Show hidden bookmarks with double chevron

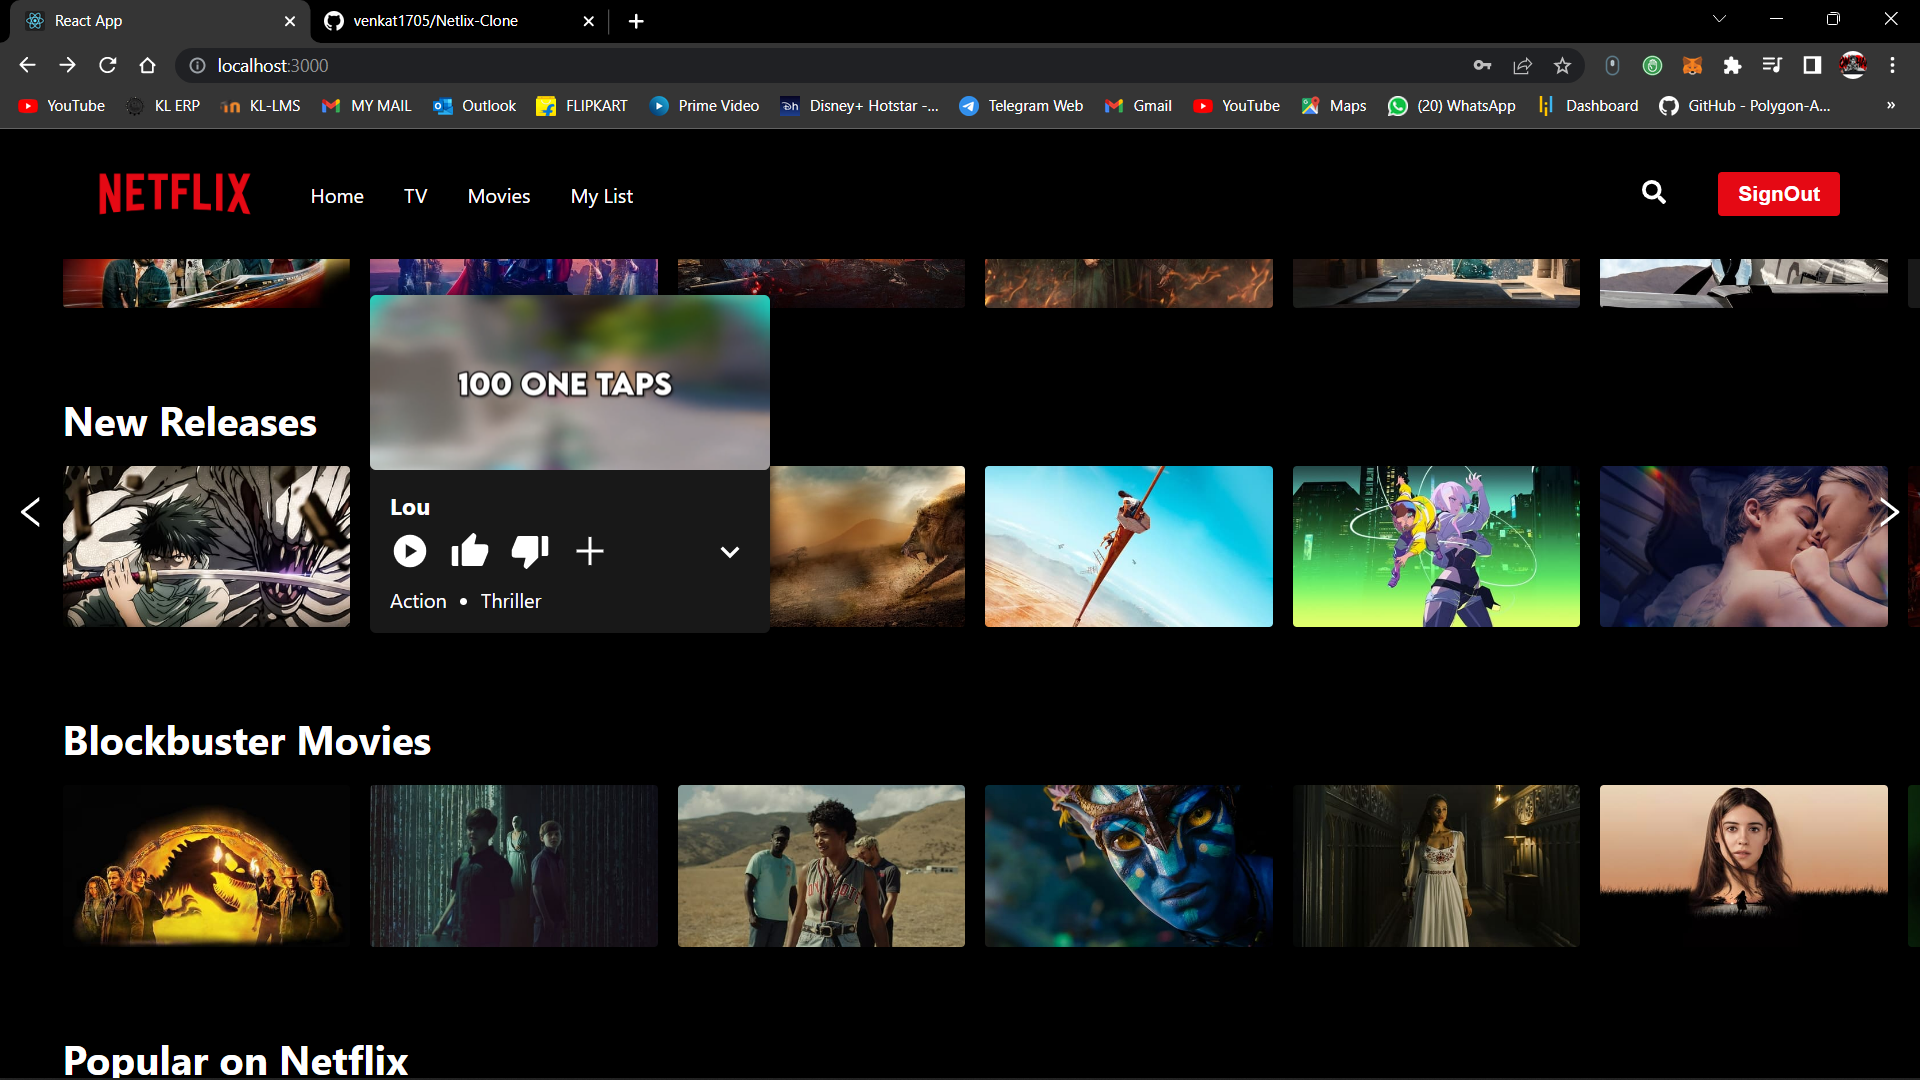[x=1891, y=105]
